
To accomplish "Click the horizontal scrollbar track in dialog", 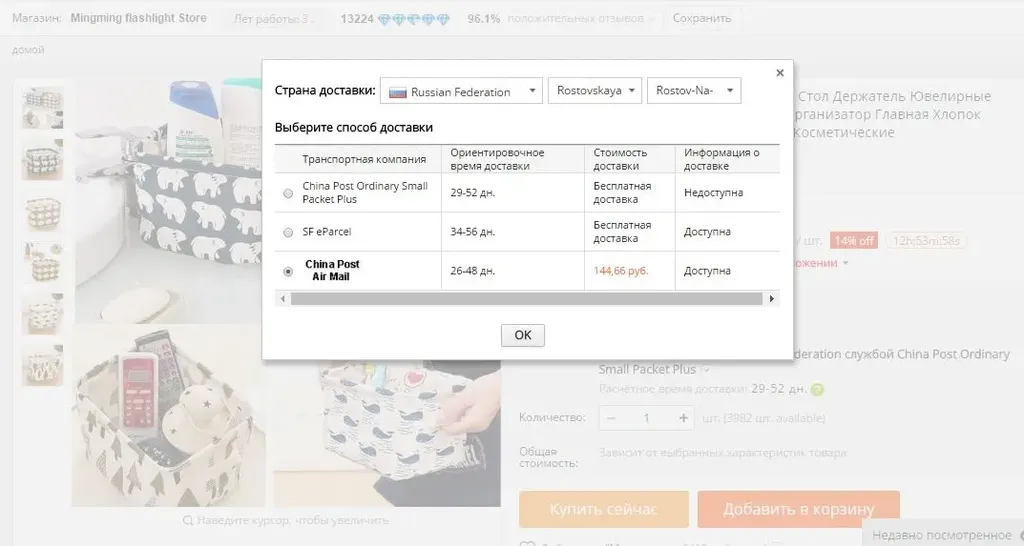I will click(526, 298).
